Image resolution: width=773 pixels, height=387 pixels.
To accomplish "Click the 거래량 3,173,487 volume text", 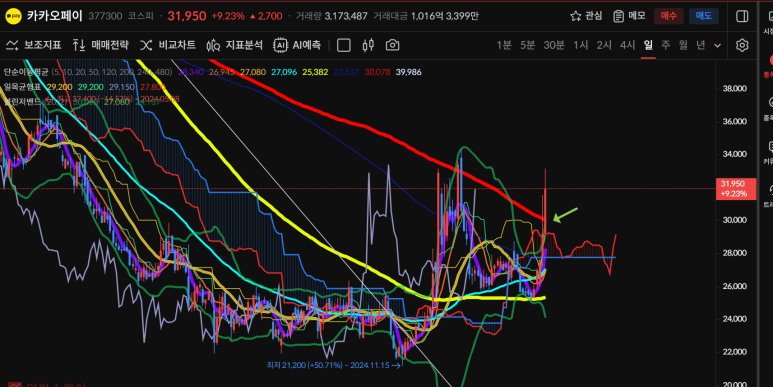I will pyautogui.click(x=331, y=16).
